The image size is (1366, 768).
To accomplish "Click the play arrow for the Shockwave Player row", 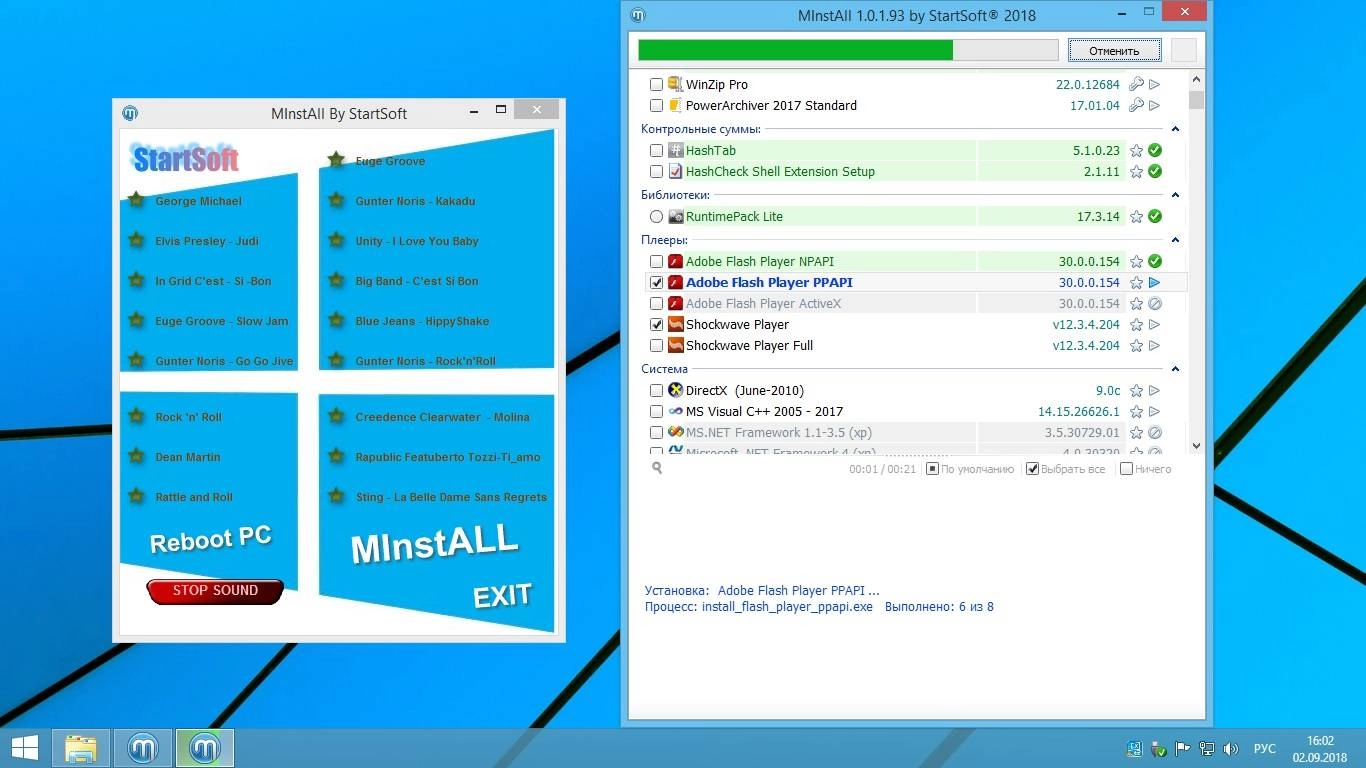I will pos(1155,325).
